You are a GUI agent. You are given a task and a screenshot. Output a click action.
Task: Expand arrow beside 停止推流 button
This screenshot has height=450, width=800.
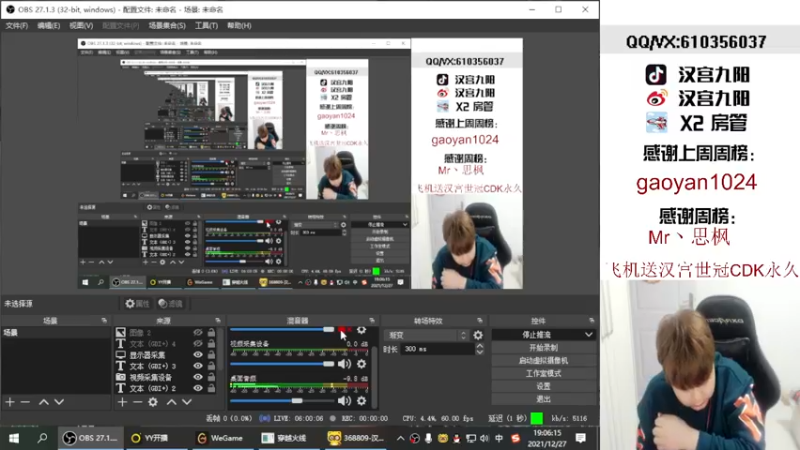(589, 335)
